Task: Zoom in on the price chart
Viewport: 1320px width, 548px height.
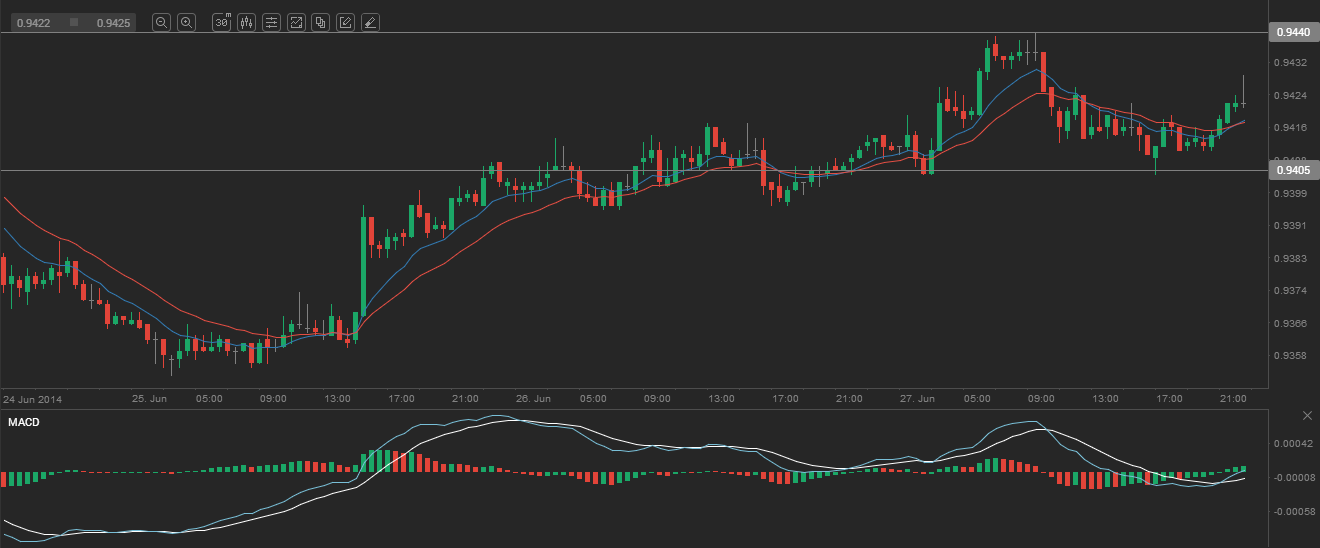Action: (x=186, y=22)
